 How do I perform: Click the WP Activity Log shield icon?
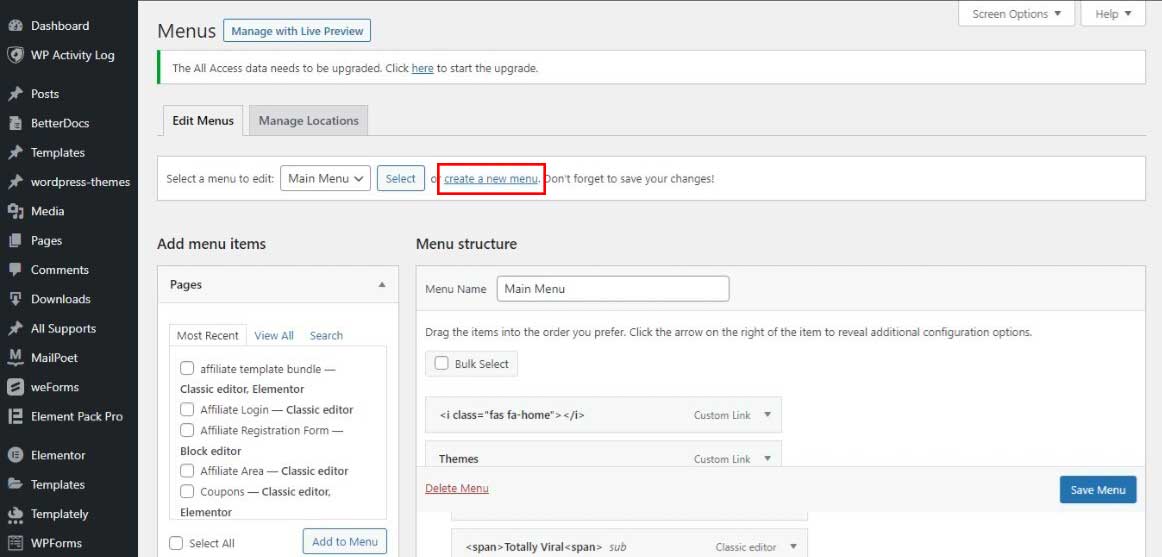coord(15,55)
